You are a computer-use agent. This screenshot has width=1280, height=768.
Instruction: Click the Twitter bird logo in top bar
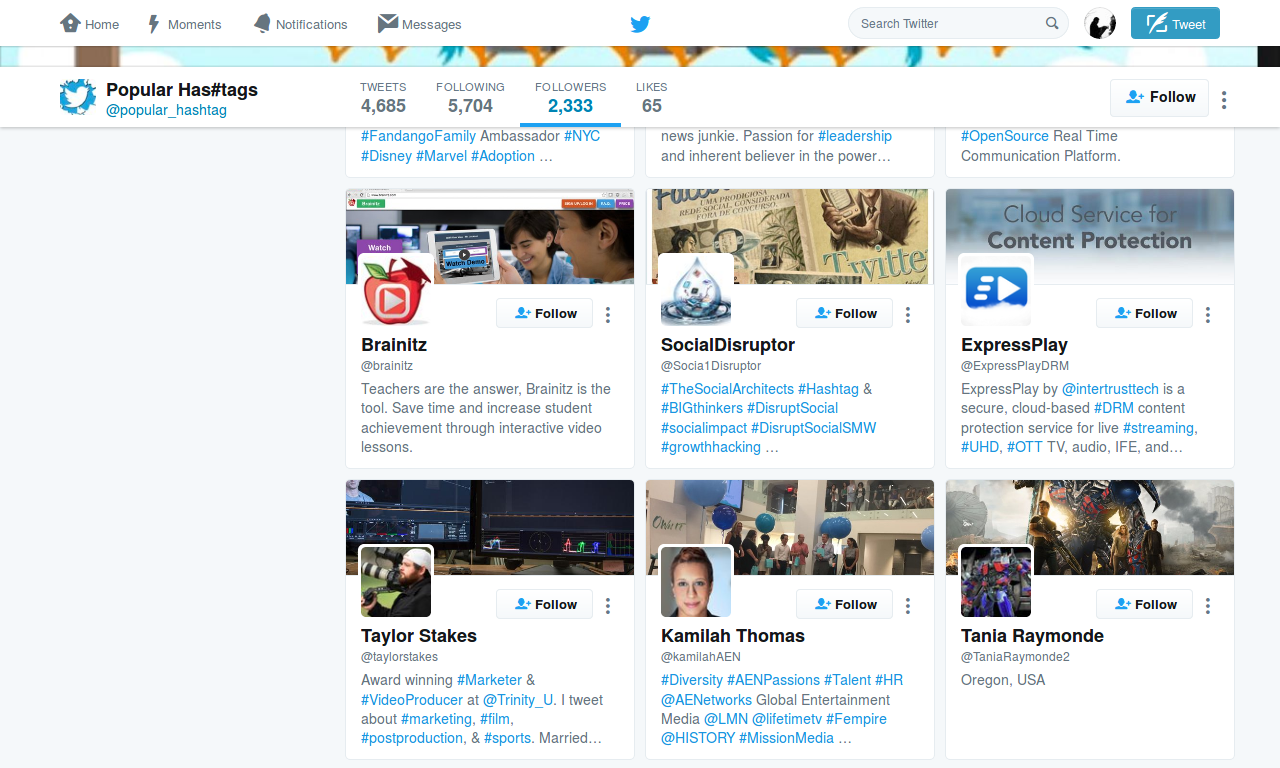640,24
